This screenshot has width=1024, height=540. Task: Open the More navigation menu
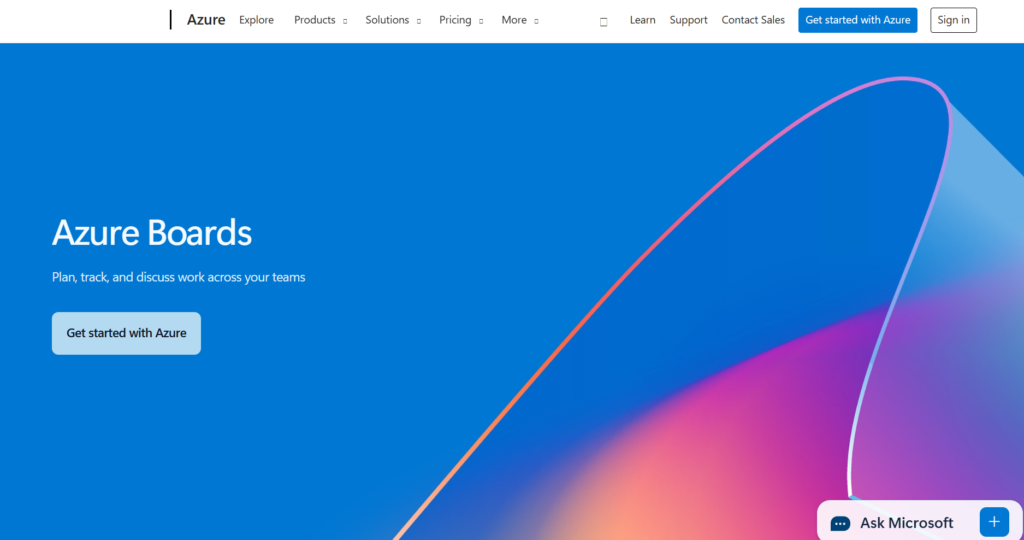pyautogui.click(x=514, y=20)
